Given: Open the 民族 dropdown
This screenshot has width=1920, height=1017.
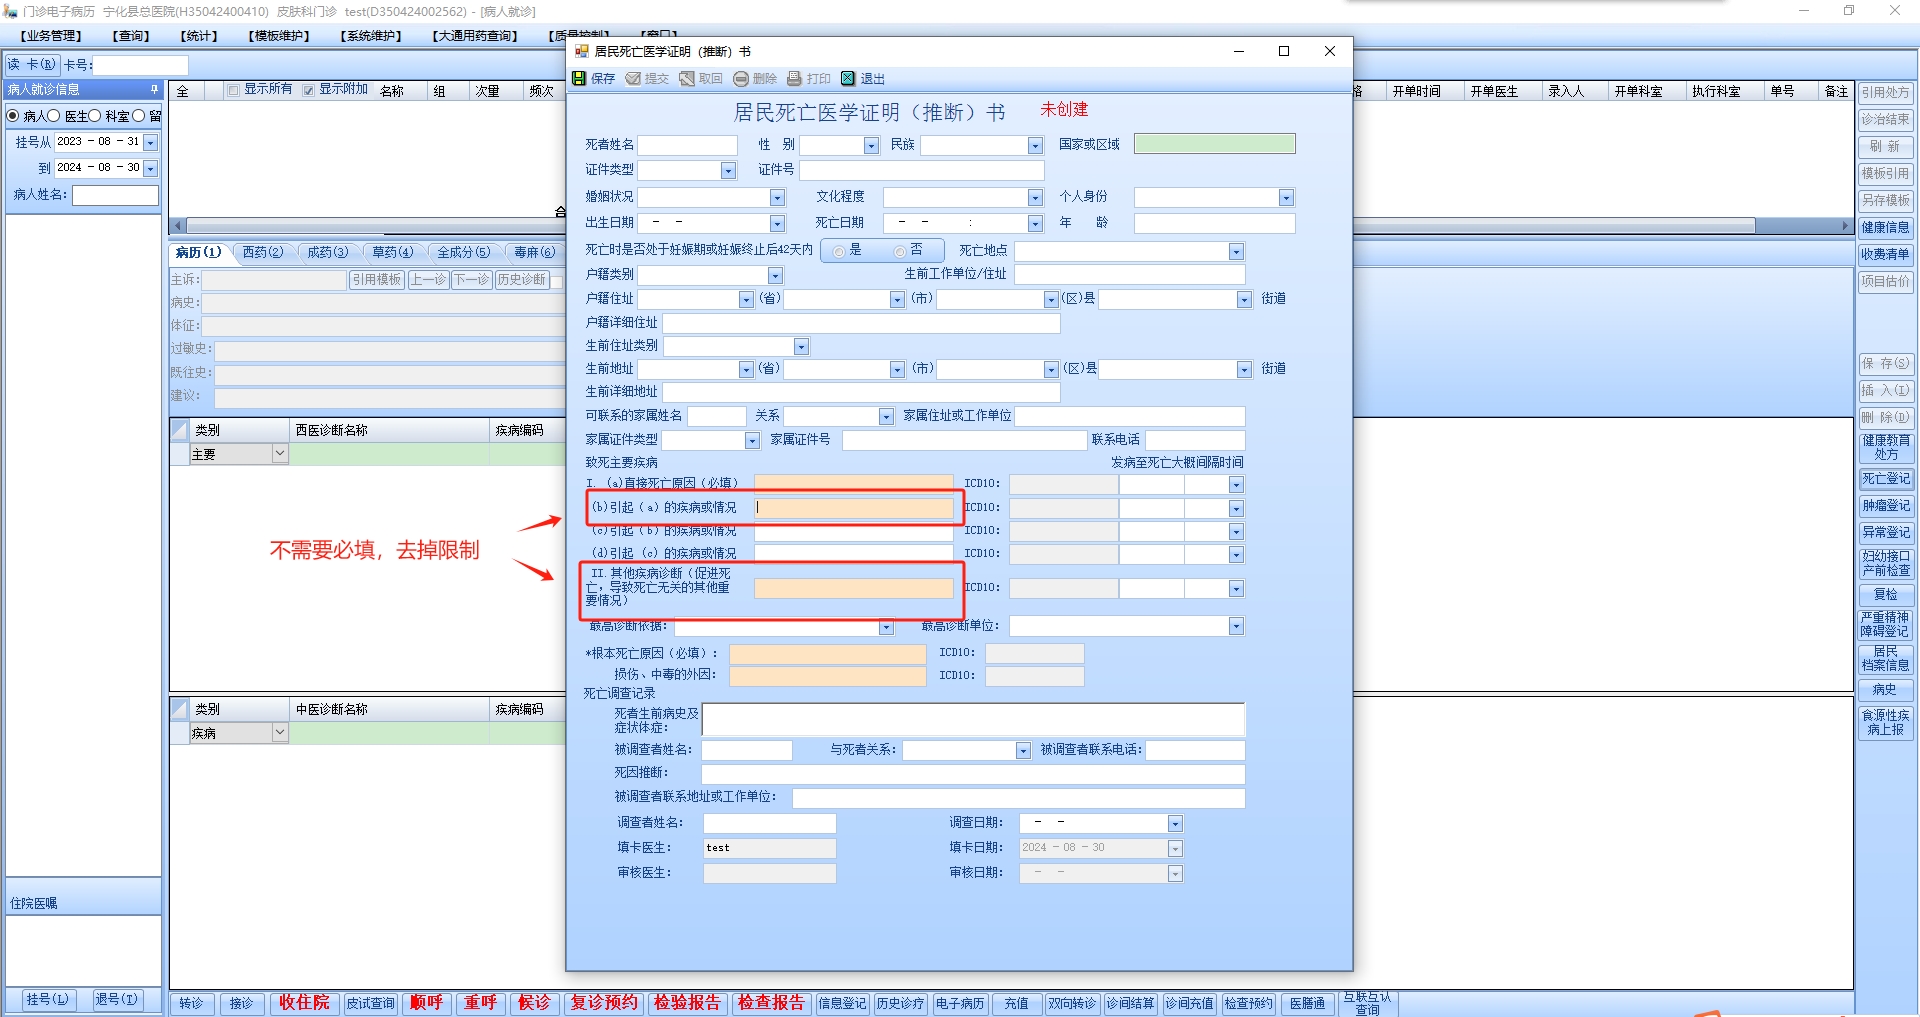Looking at the screenshot, I should click(1036, 146).
